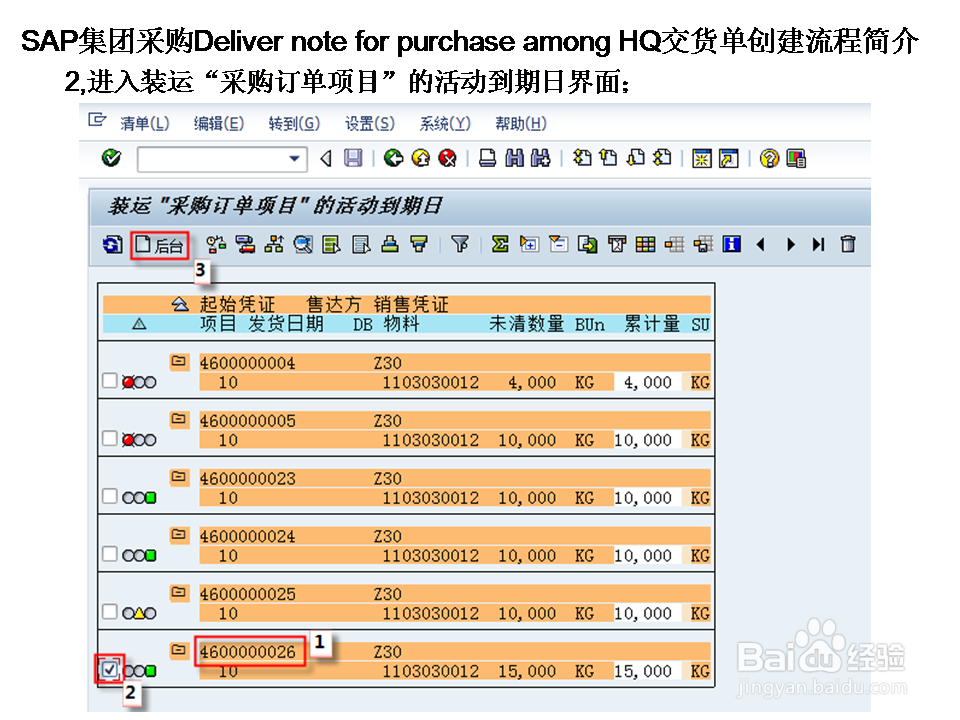
Task: Open the command field dropdown arrow
Action: click(x=294, y=159)
